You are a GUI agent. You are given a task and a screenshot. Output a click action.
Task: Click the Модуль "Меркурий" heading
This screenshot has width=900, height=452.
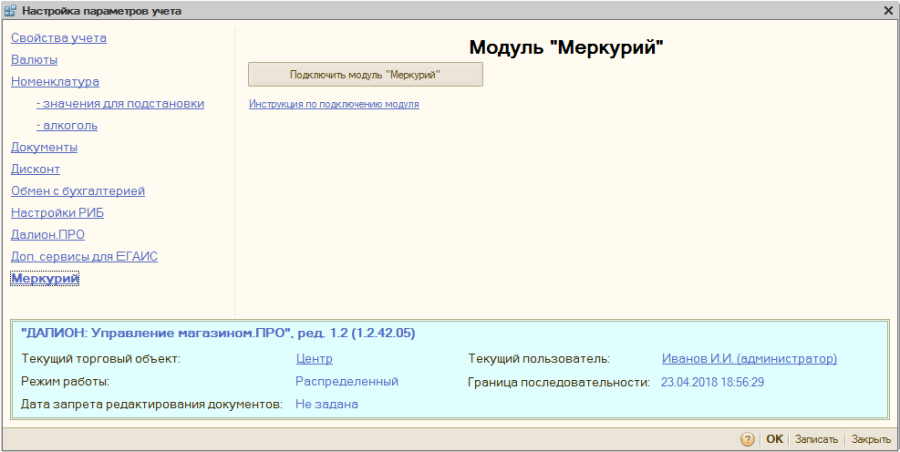click(x=566, y=48)
